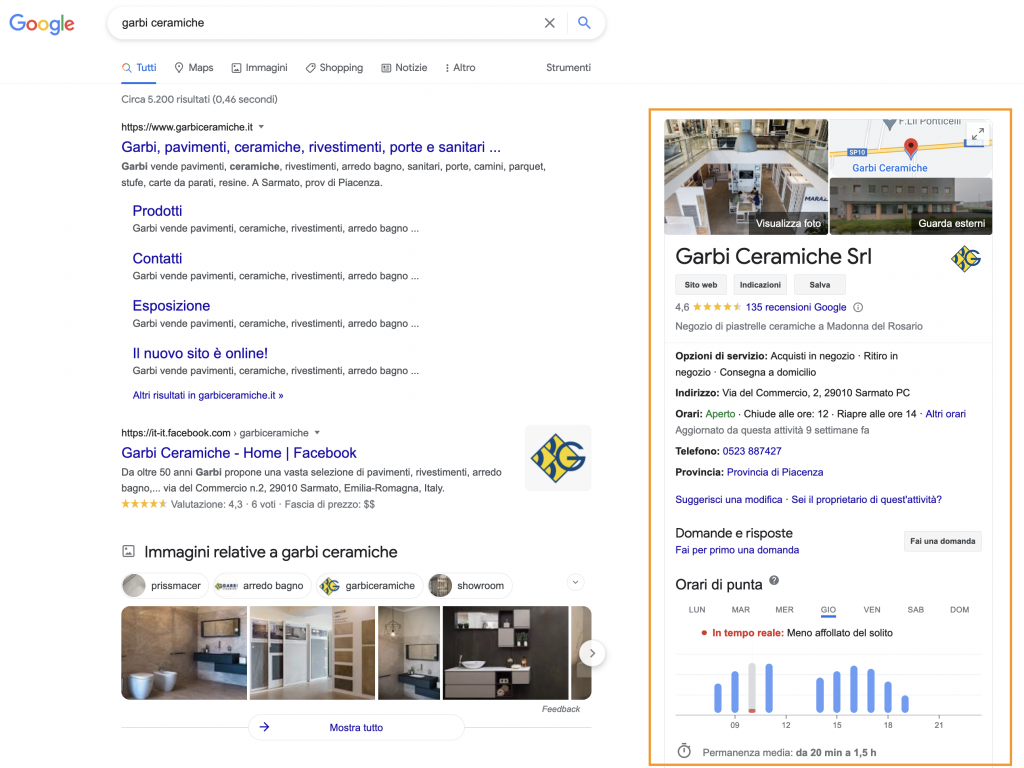The image size is (1024, 768).
Task: Focus the search field containing garbi ceramiche
Action: 327,23
